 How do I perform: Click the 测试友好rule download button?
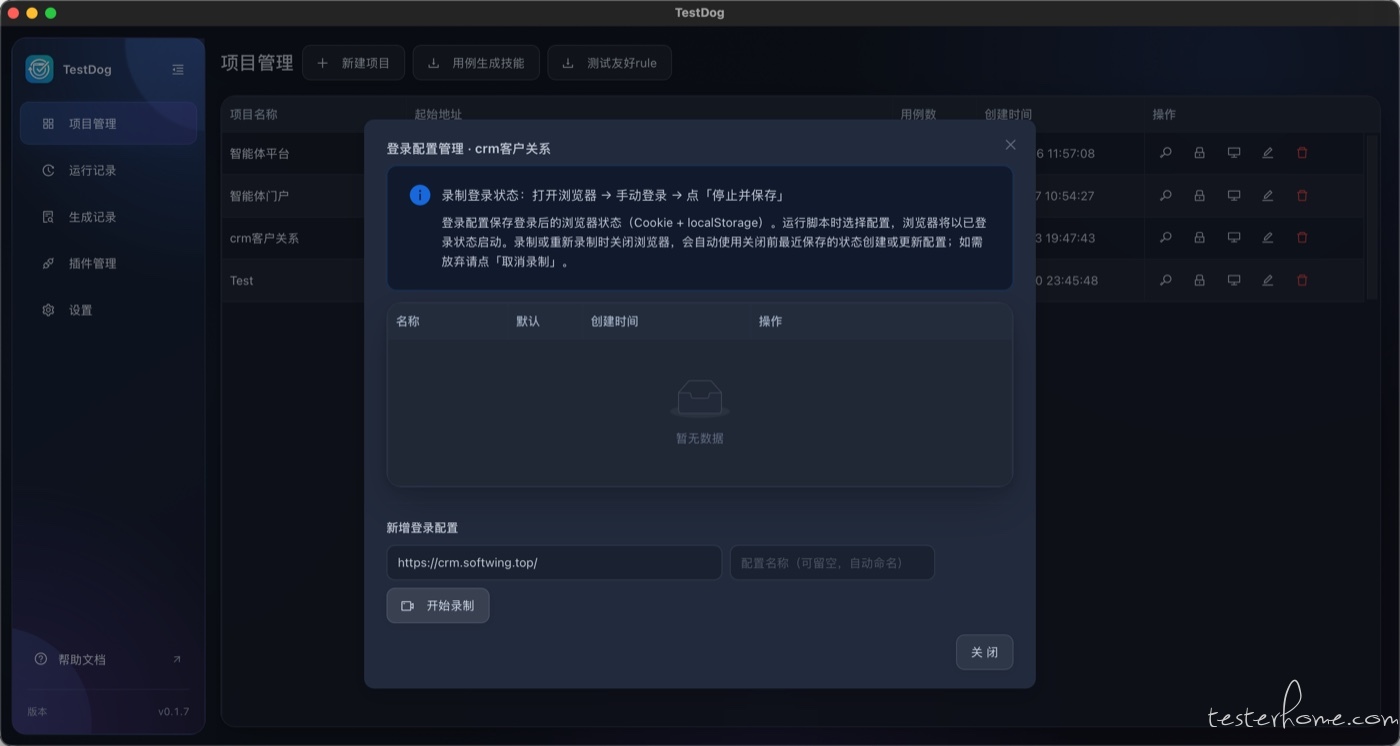[x=610, y=63]
